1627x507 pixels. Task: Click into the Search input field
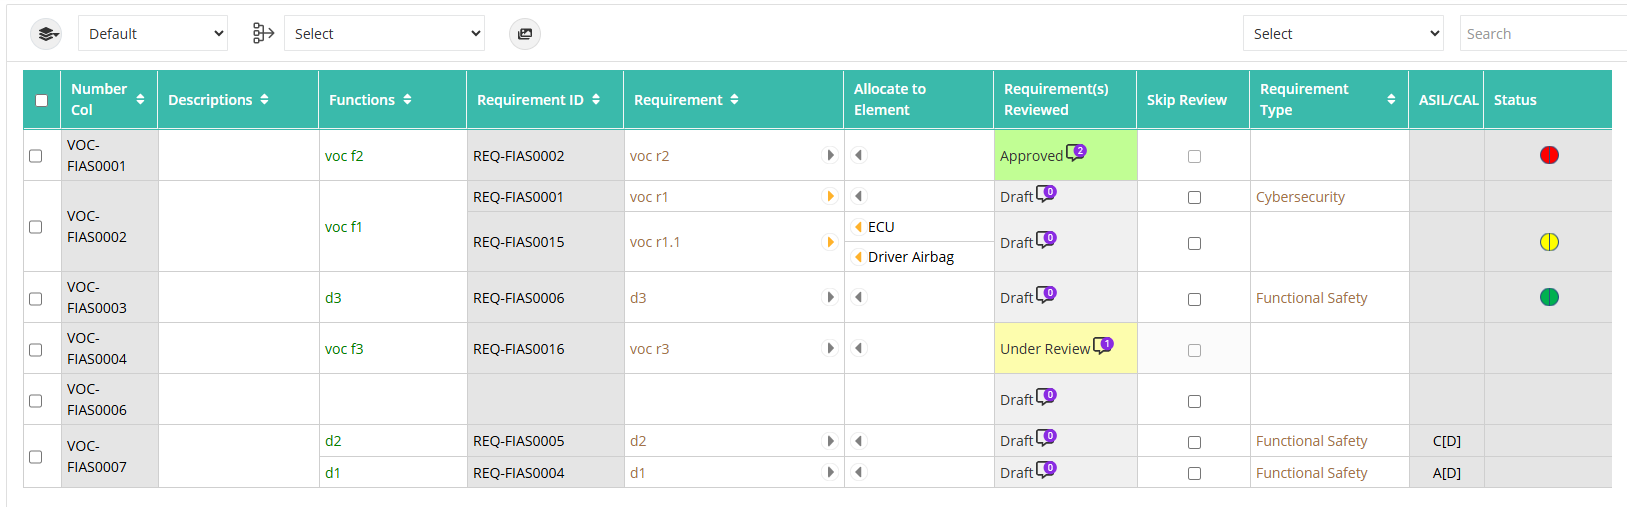pos(1543,33)
